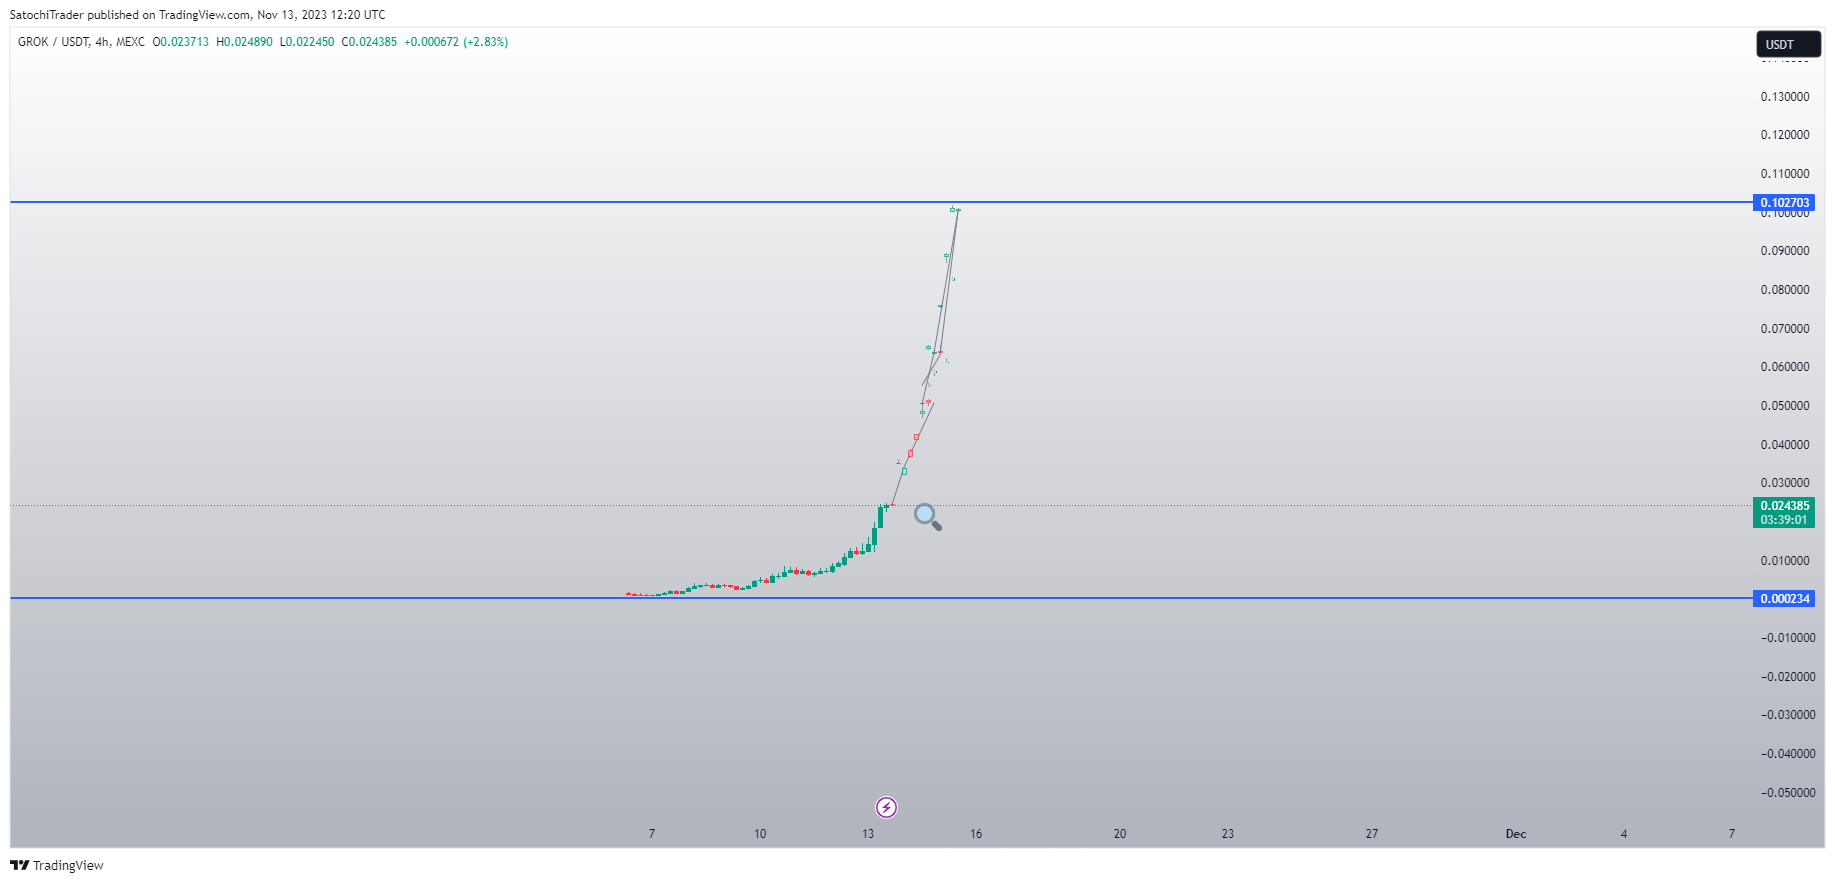Click the Dec label on time axis
The height and width of the screenshot is (883, 1835).
1516,834
